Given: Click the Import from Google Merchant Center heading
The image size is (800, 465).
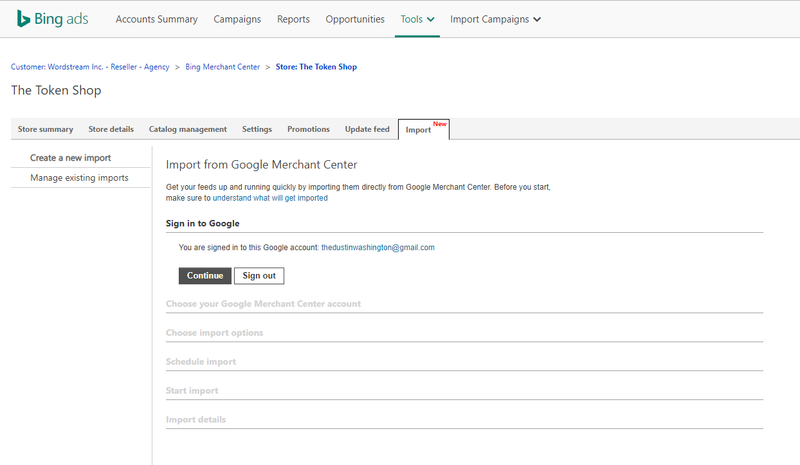Looking at the screenshot, I should pos(261,165).
